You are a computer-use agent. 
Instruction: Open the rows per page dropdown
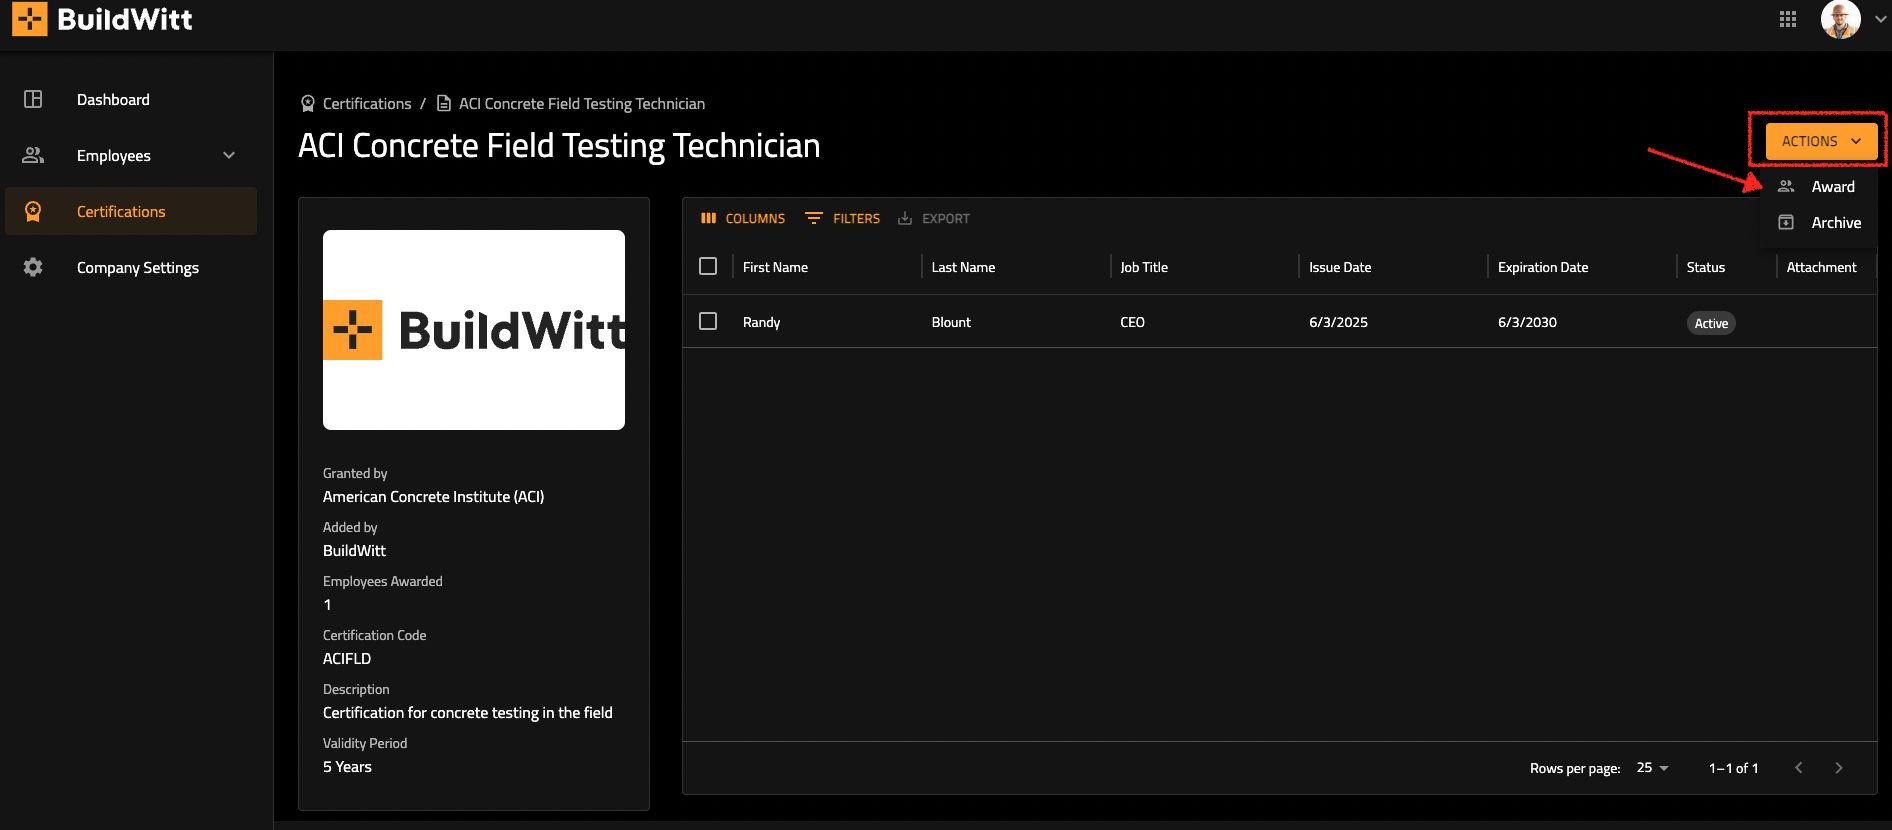pyautogui.click(x=1652, y=768)
